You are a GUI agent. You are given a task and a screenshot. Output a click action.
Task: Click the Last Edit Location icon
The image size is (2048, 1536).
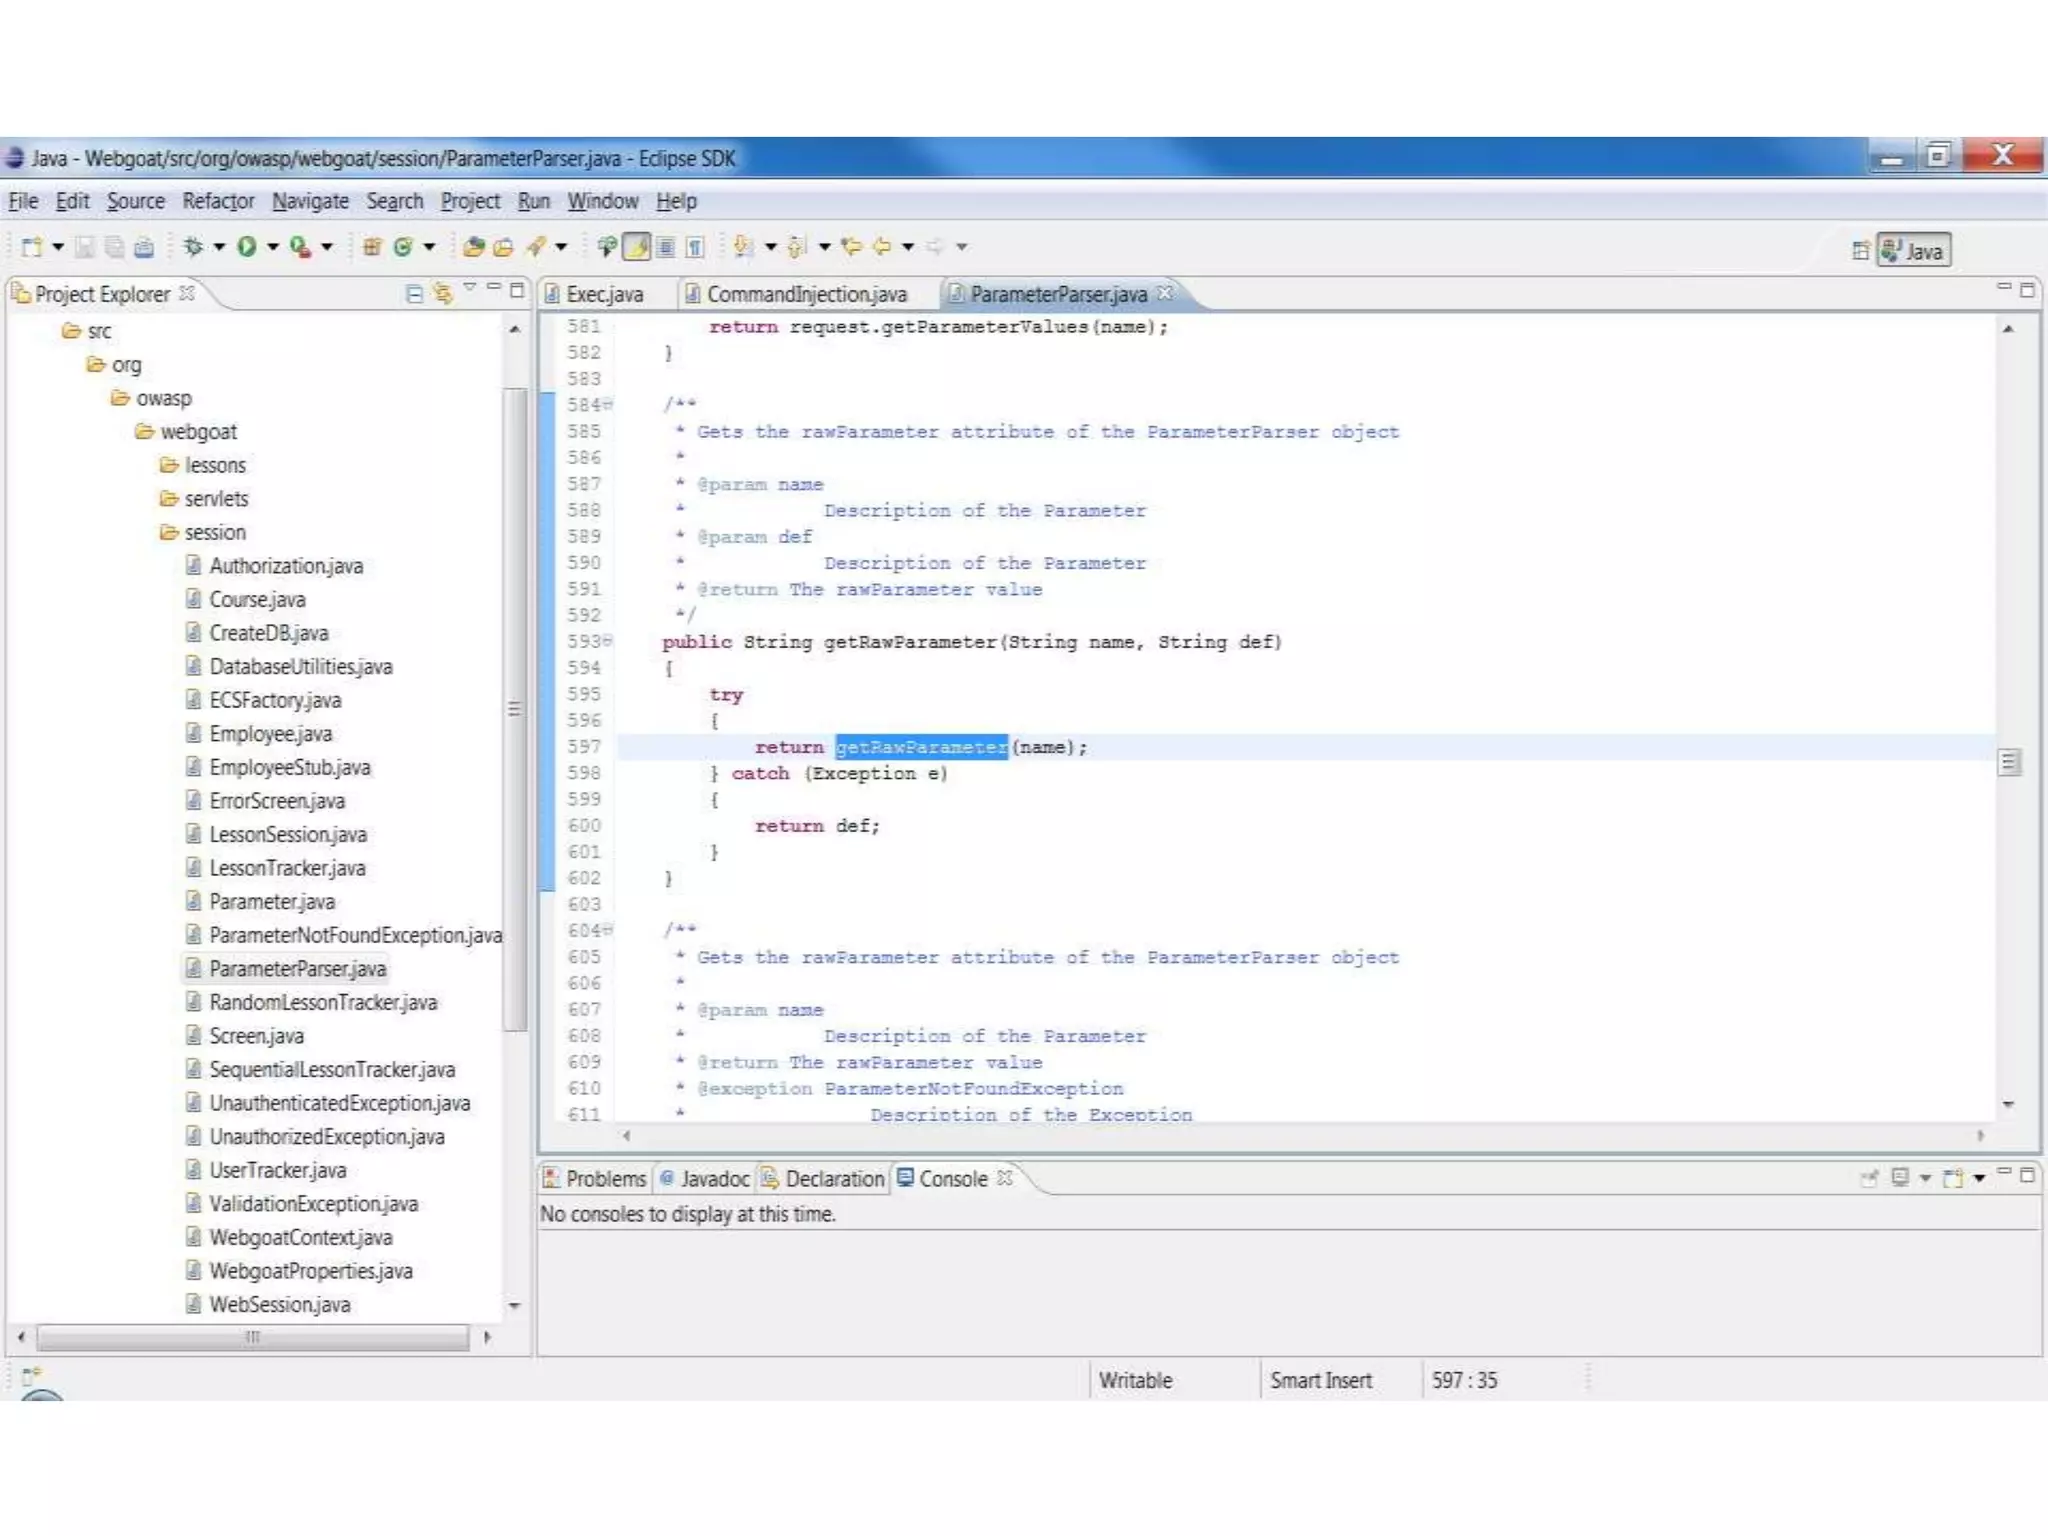[x=851, y=246]
